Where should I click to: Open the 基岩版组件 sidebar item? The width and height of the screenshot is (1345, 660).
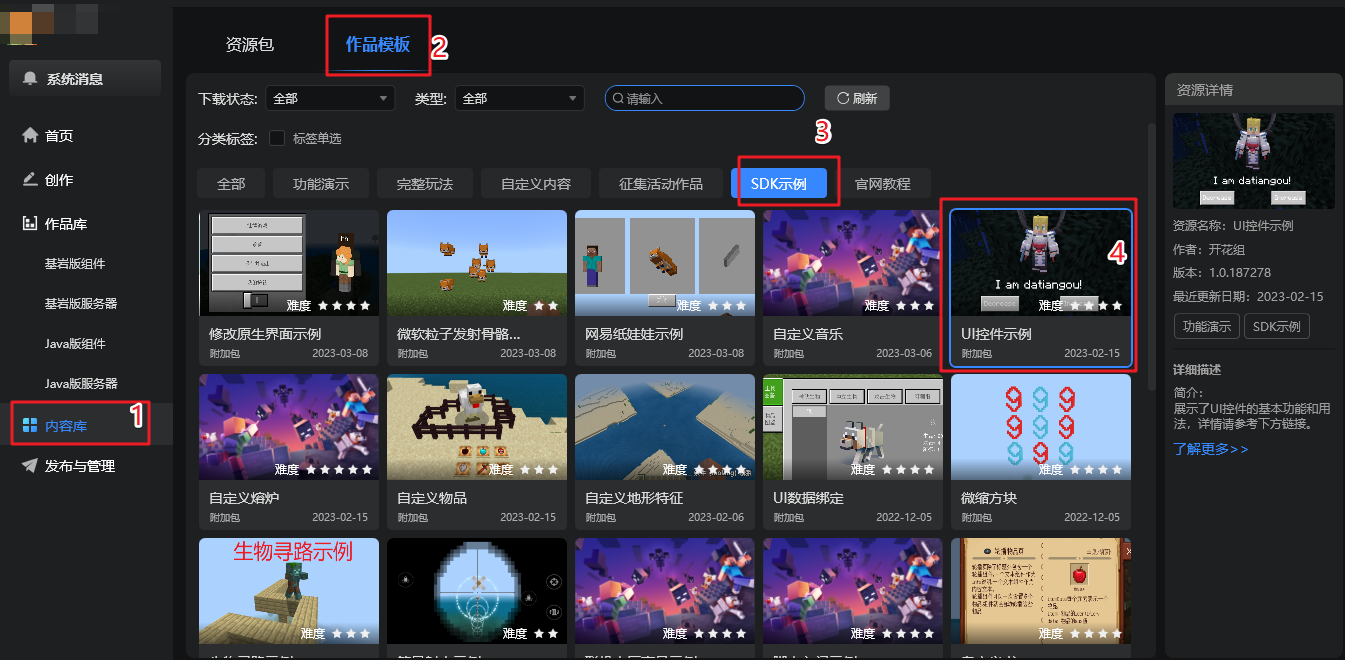[x=75, y=264]
